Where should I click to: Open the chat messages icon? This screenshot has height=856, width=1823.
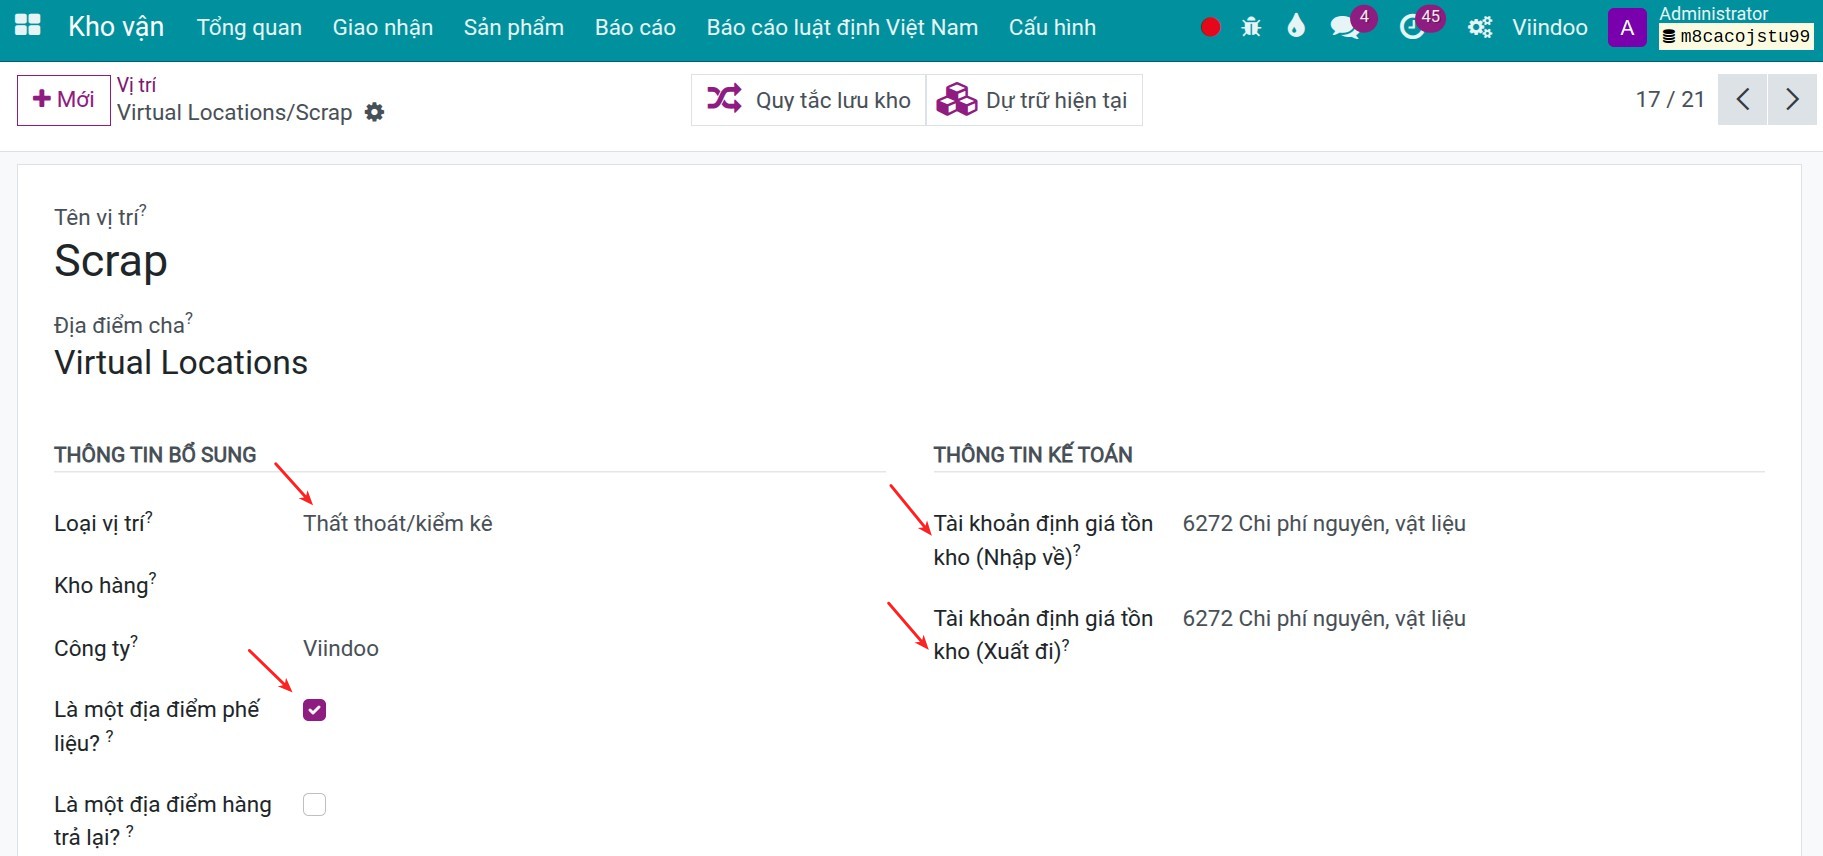[x=1345, y=27]
